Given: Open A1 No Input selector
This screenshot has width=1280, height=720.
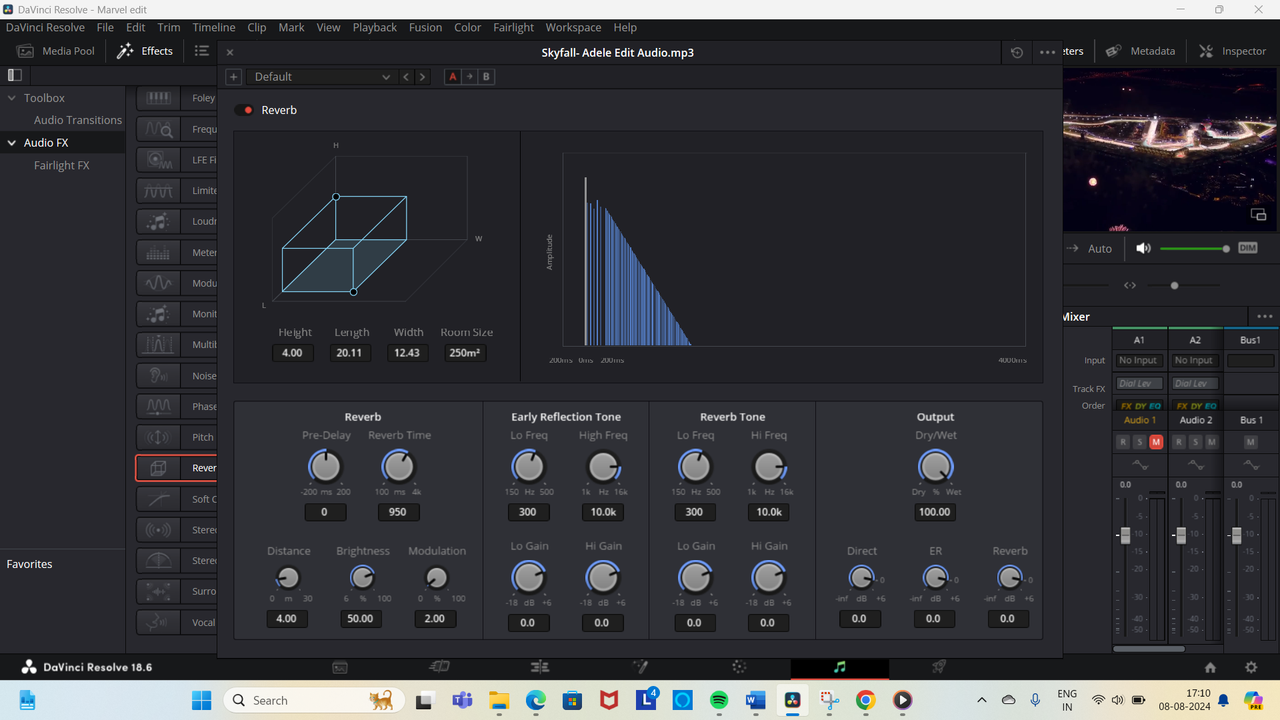Looking at the screenshot, I should tap(1139, 360).
